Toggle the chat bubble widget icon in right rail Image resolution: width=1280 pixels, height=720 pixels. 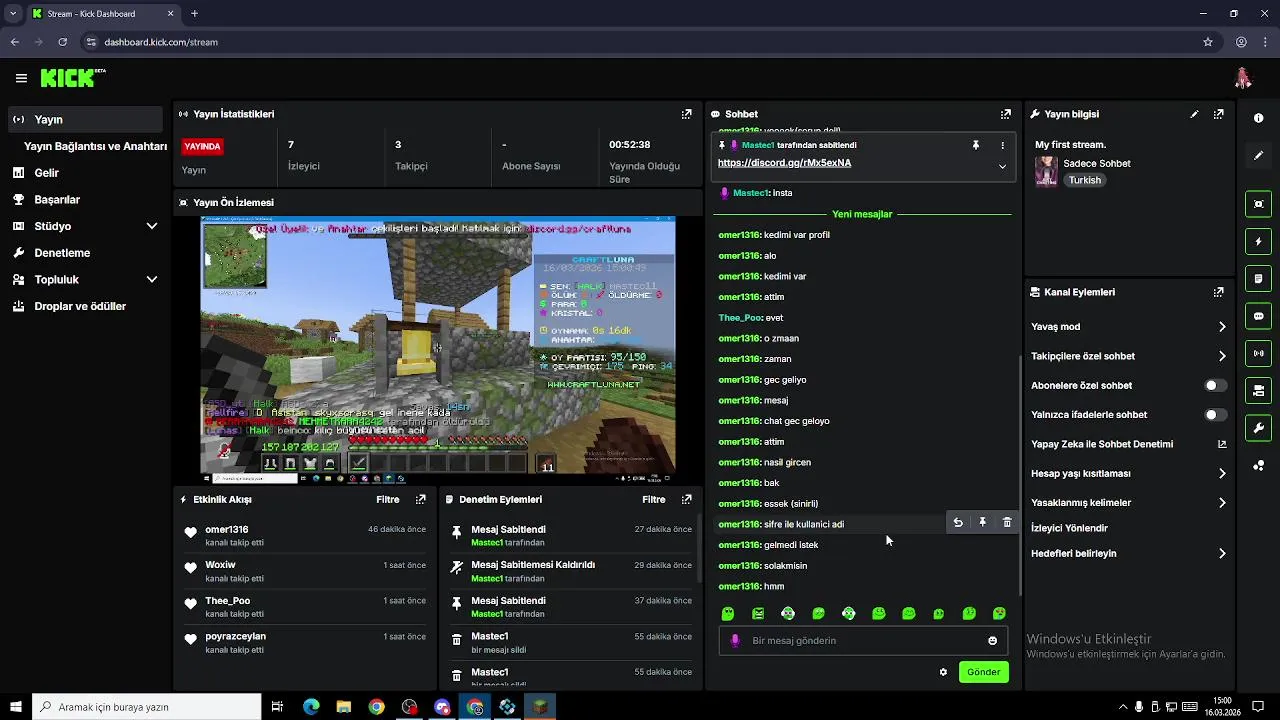(x=1258, y=316)
